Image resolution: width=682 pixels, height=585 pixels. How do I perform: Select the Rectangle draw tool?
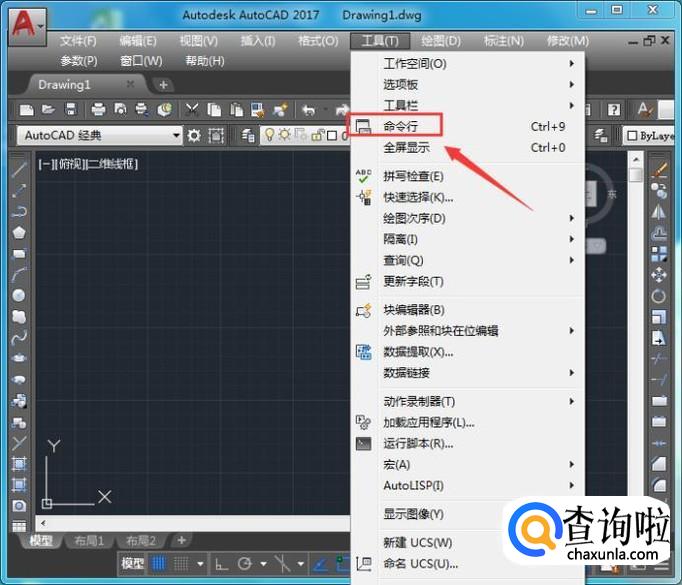coord(19,254)
